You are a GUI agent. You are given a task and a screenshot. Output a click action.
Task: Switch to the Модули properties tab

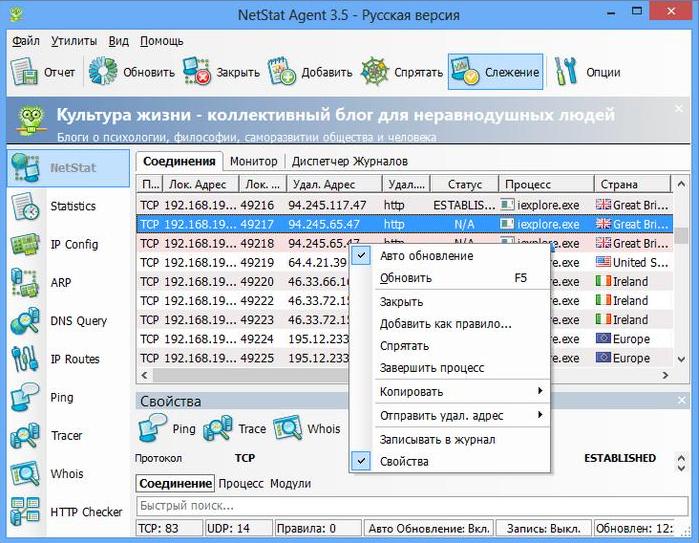coord(290,483)
